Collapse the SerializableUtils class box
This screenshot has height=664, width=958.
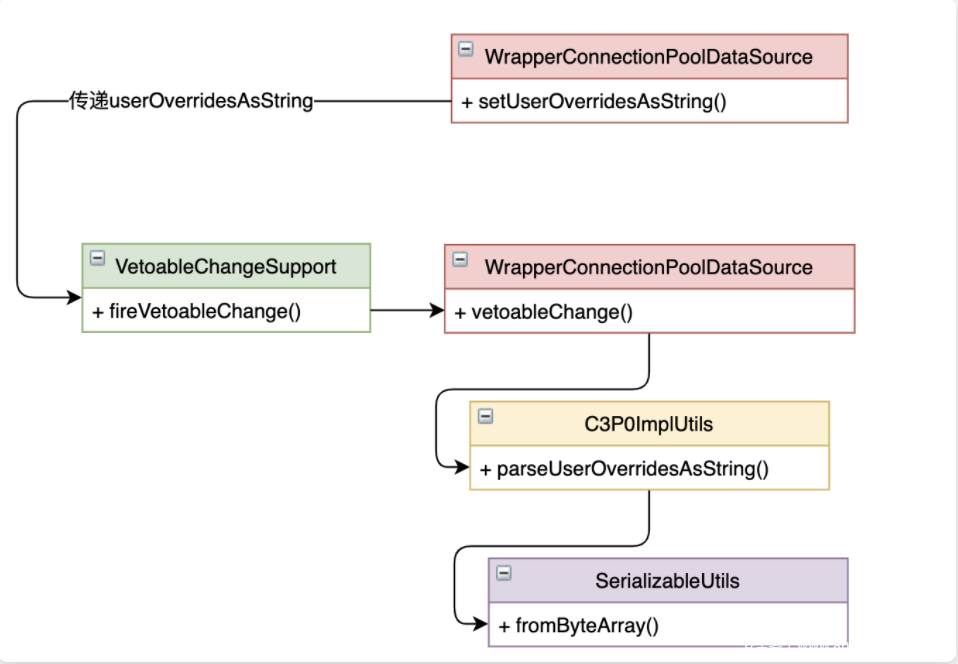(504, 572)
